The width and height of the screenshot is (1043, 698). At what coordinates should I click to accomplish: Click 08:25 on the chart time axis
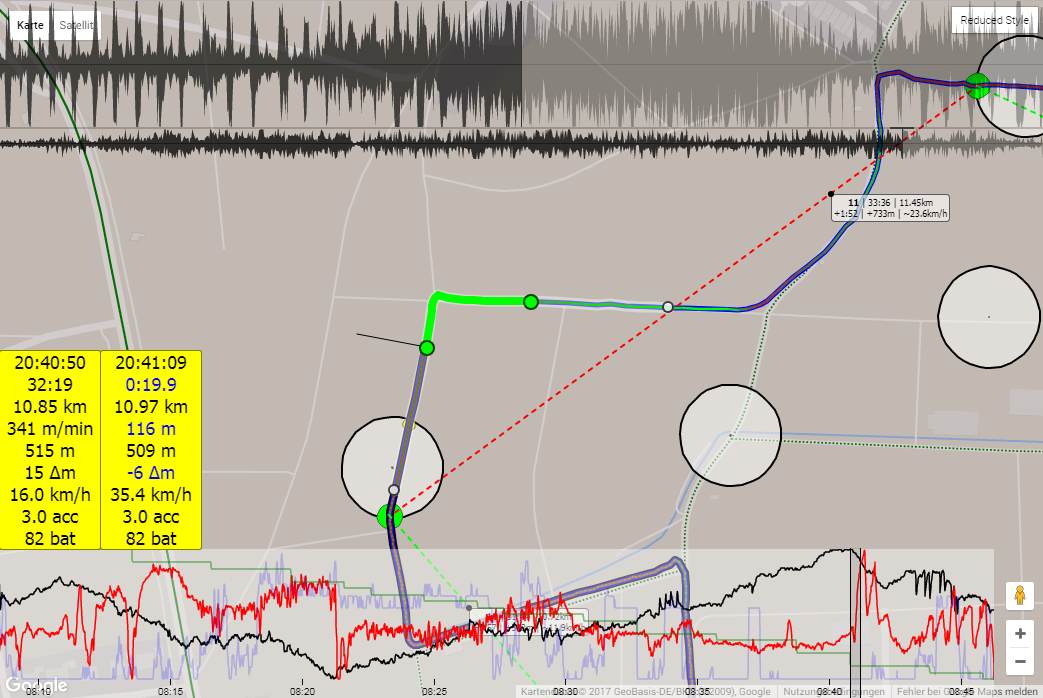click(434, 692)
